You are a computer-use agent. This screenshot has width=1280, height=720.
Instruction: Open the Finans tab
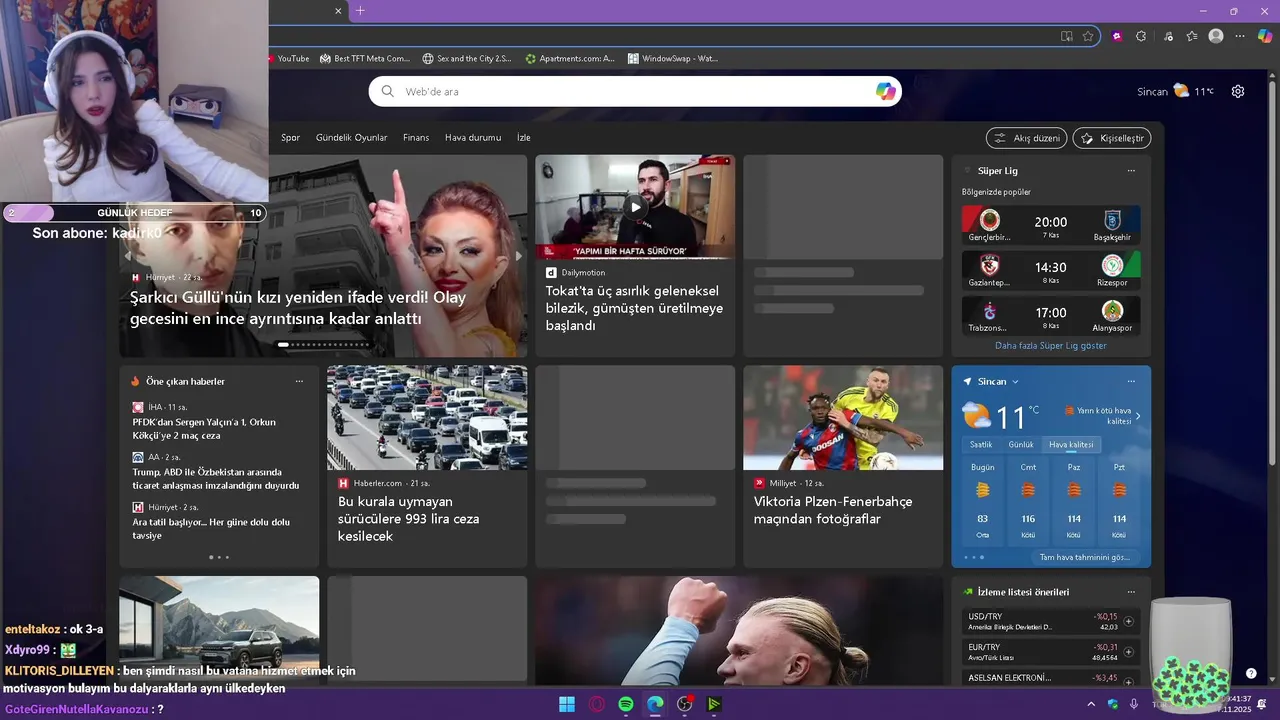[x=416, y=138]
